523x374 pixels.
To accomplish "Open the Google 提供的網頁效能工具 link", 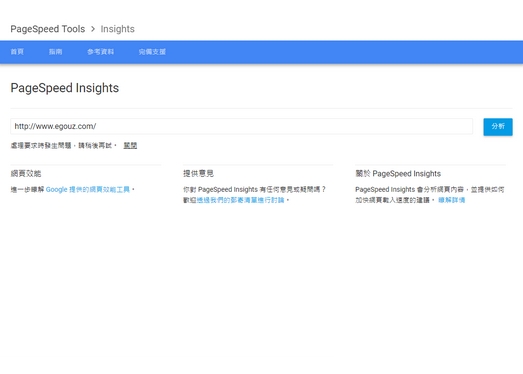I will [88, 190].
